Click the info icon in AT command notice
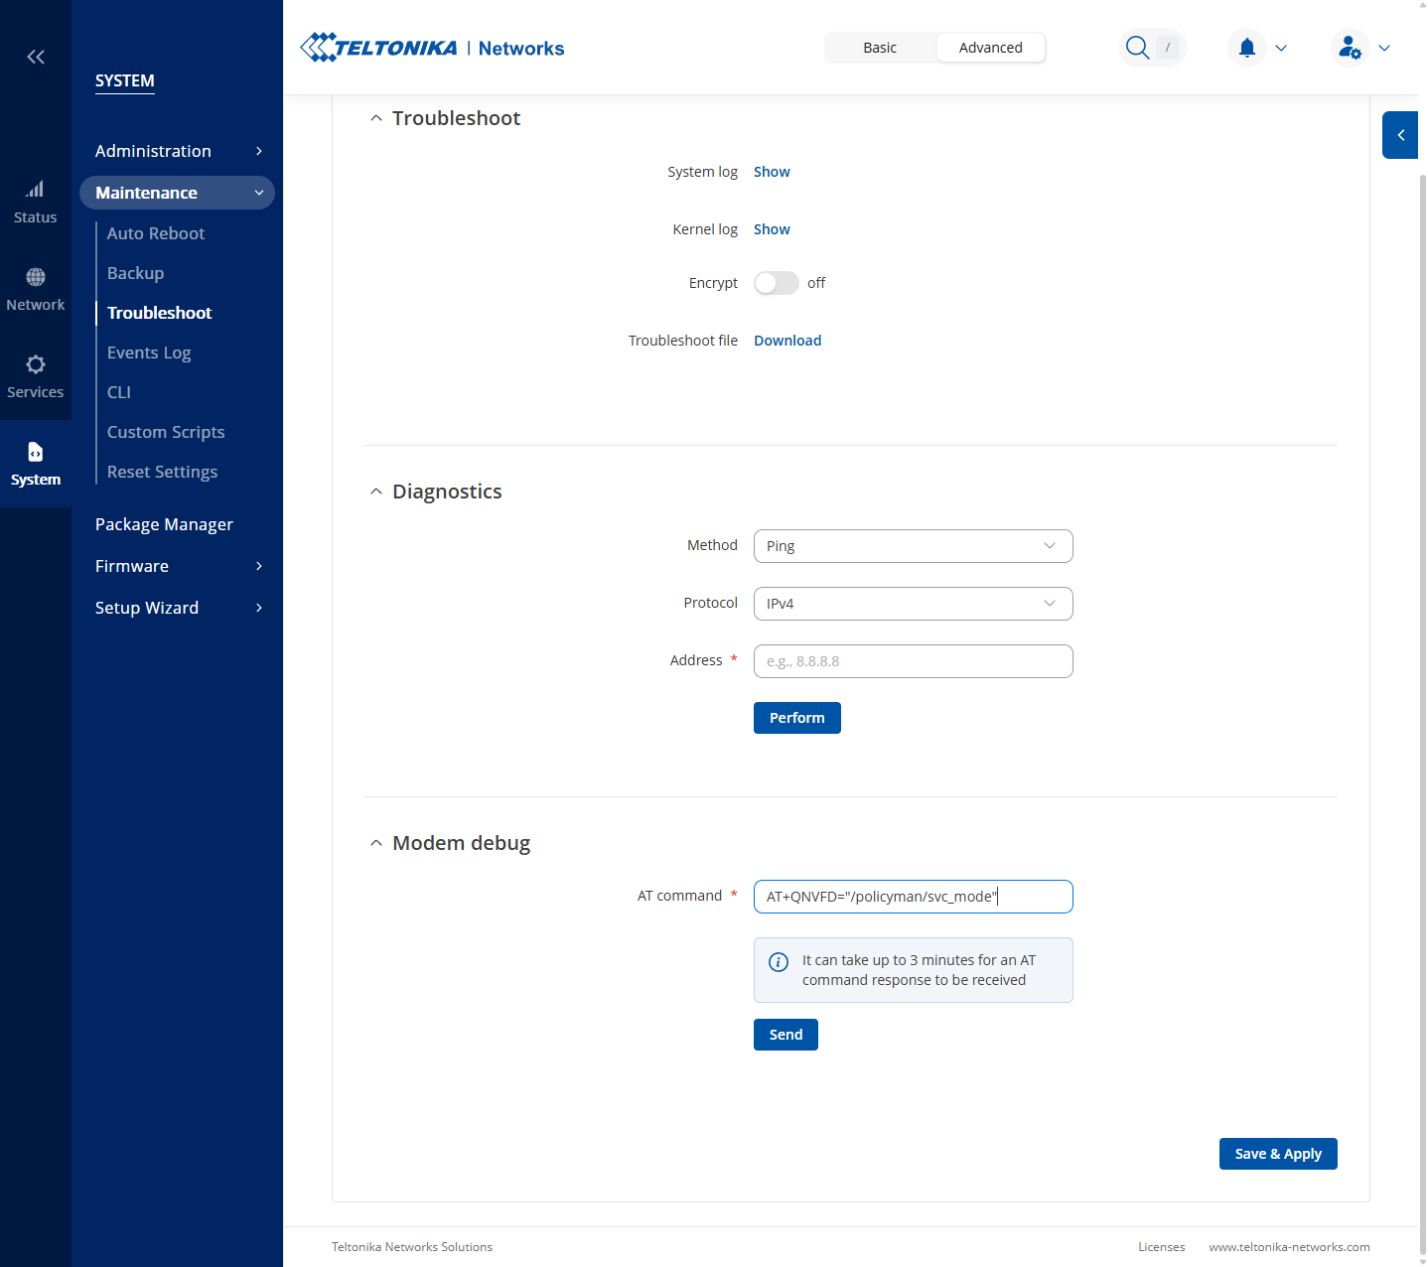1428x1267 pixels. 778,962
